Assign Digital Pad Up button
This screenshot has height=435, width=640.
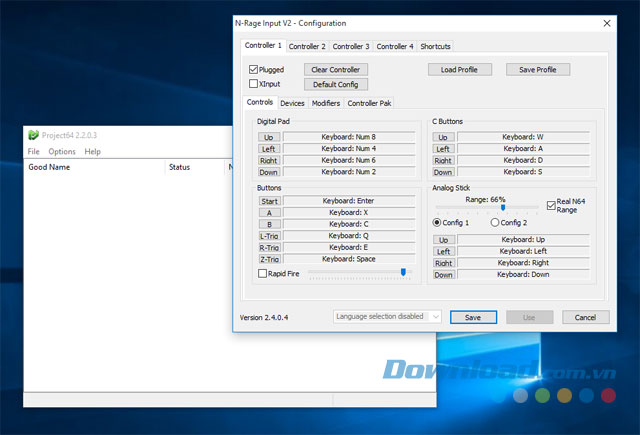[x=269, y=137]
